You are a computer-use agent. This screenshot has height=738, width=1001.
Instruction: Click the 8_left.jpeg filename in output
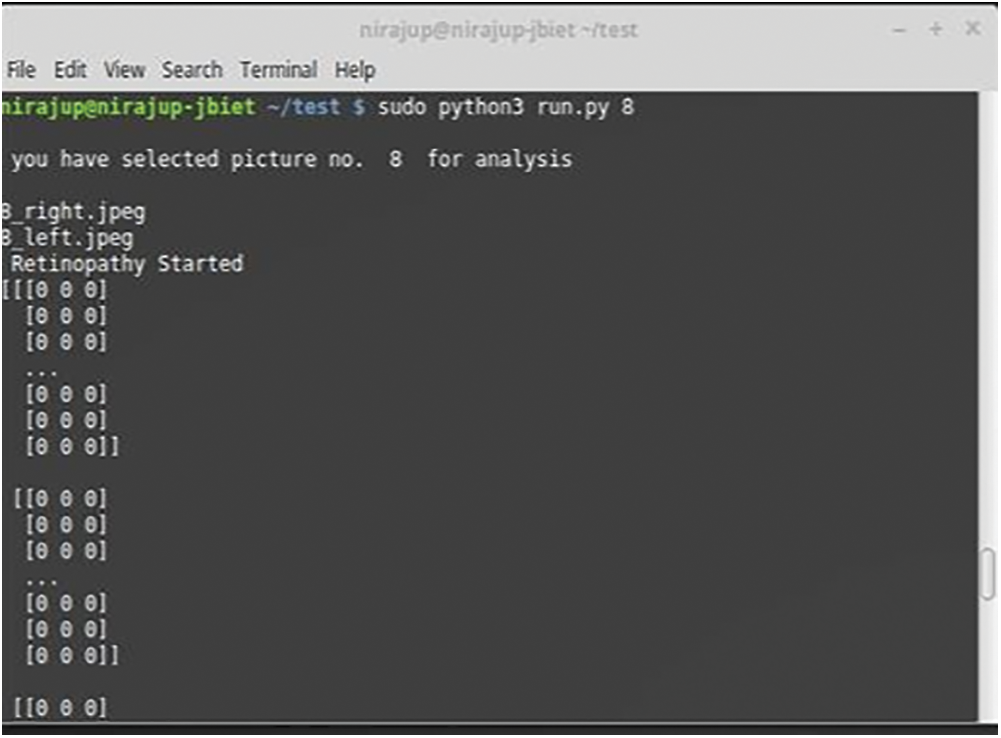coord(66,238)
